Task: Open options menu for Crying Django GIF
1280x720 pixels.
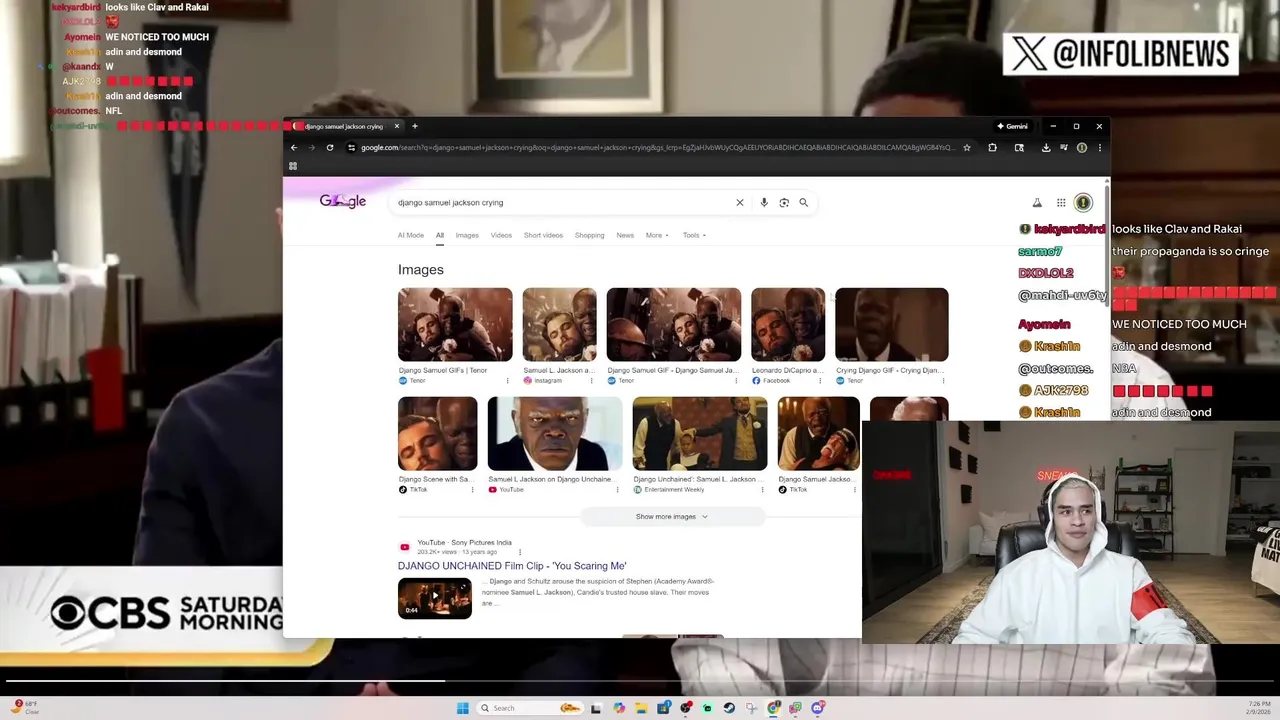Action: tap(943, 381)
